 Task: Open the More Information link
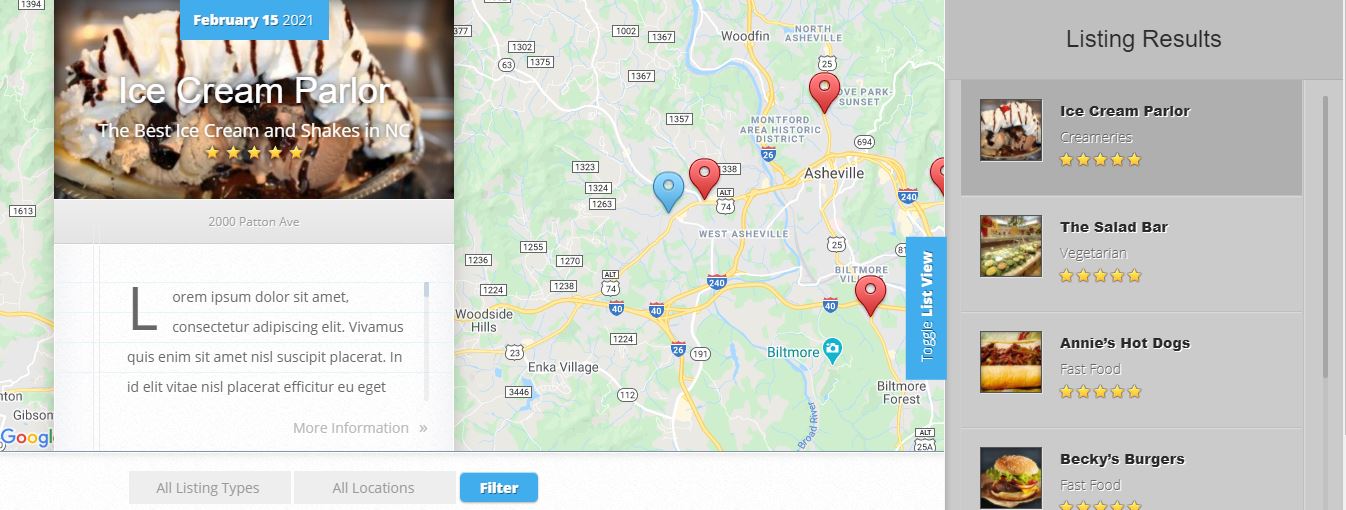coord(351,428)
